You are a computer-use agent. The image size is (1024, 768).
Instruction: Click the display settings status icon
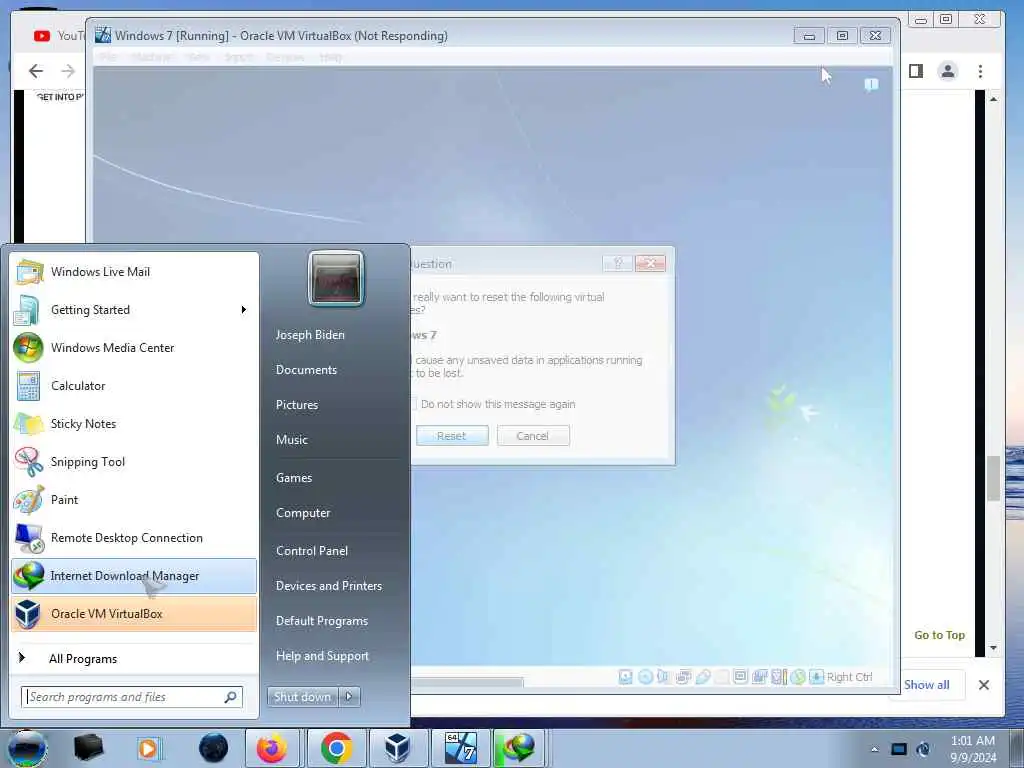coord(741,677)
